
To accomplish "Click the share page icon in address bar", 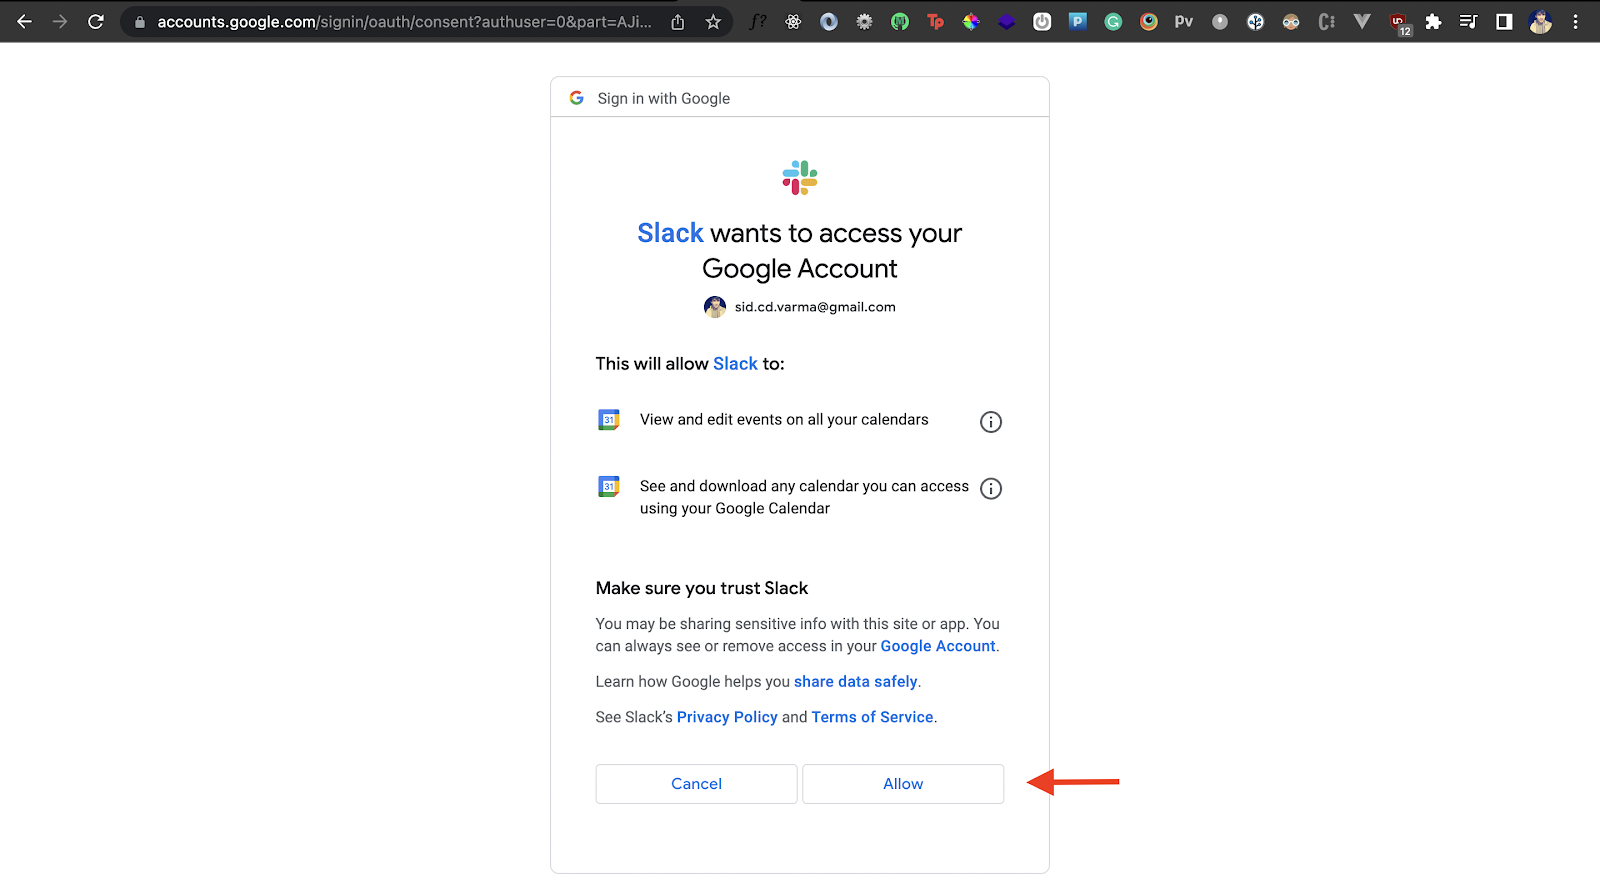I will (678, 22).
